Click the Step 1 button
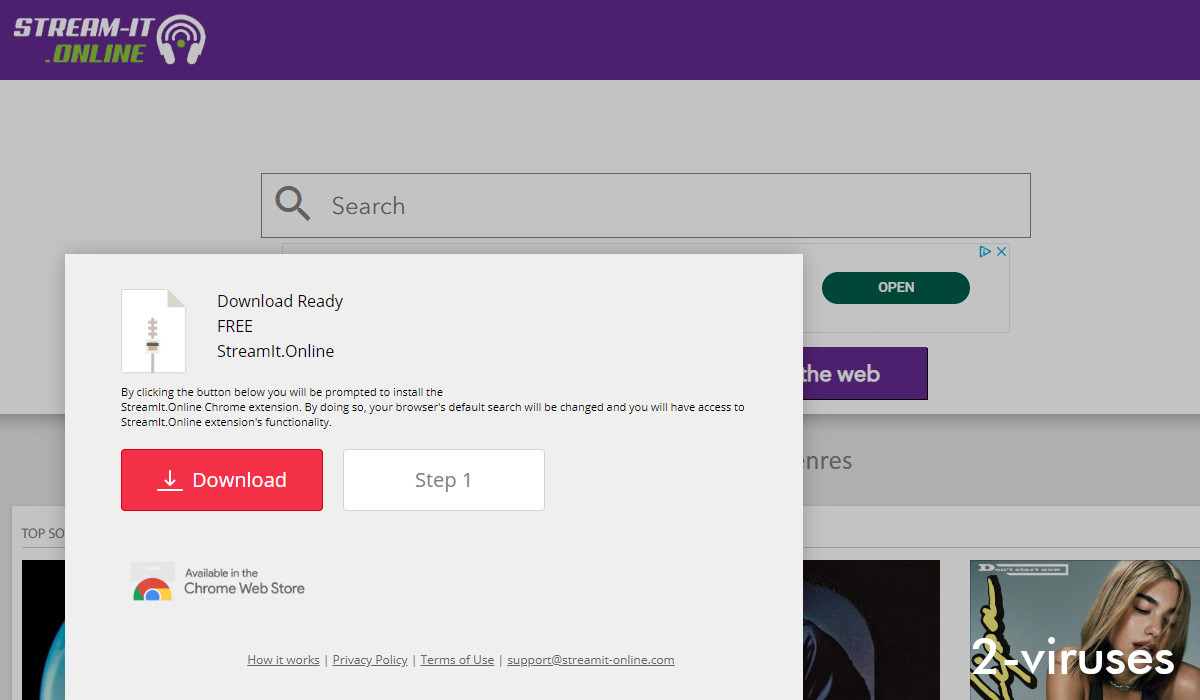1200x700 pixels. [443, 480]
